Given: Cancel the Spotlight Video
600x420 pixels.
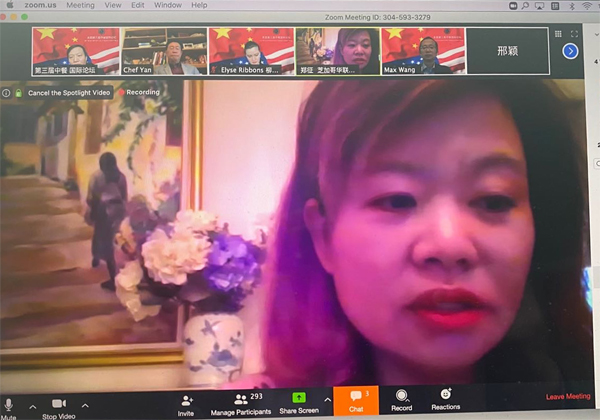Looking at the screenshot, I should point(69,93).
